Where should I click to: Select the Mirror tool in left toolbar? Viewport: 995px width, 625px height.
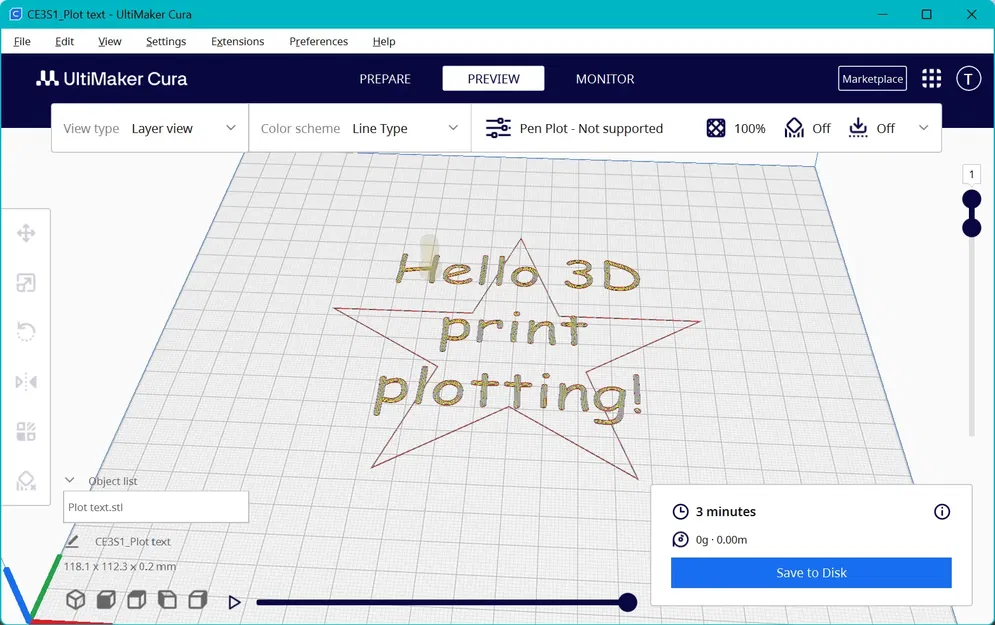(26, 382)
